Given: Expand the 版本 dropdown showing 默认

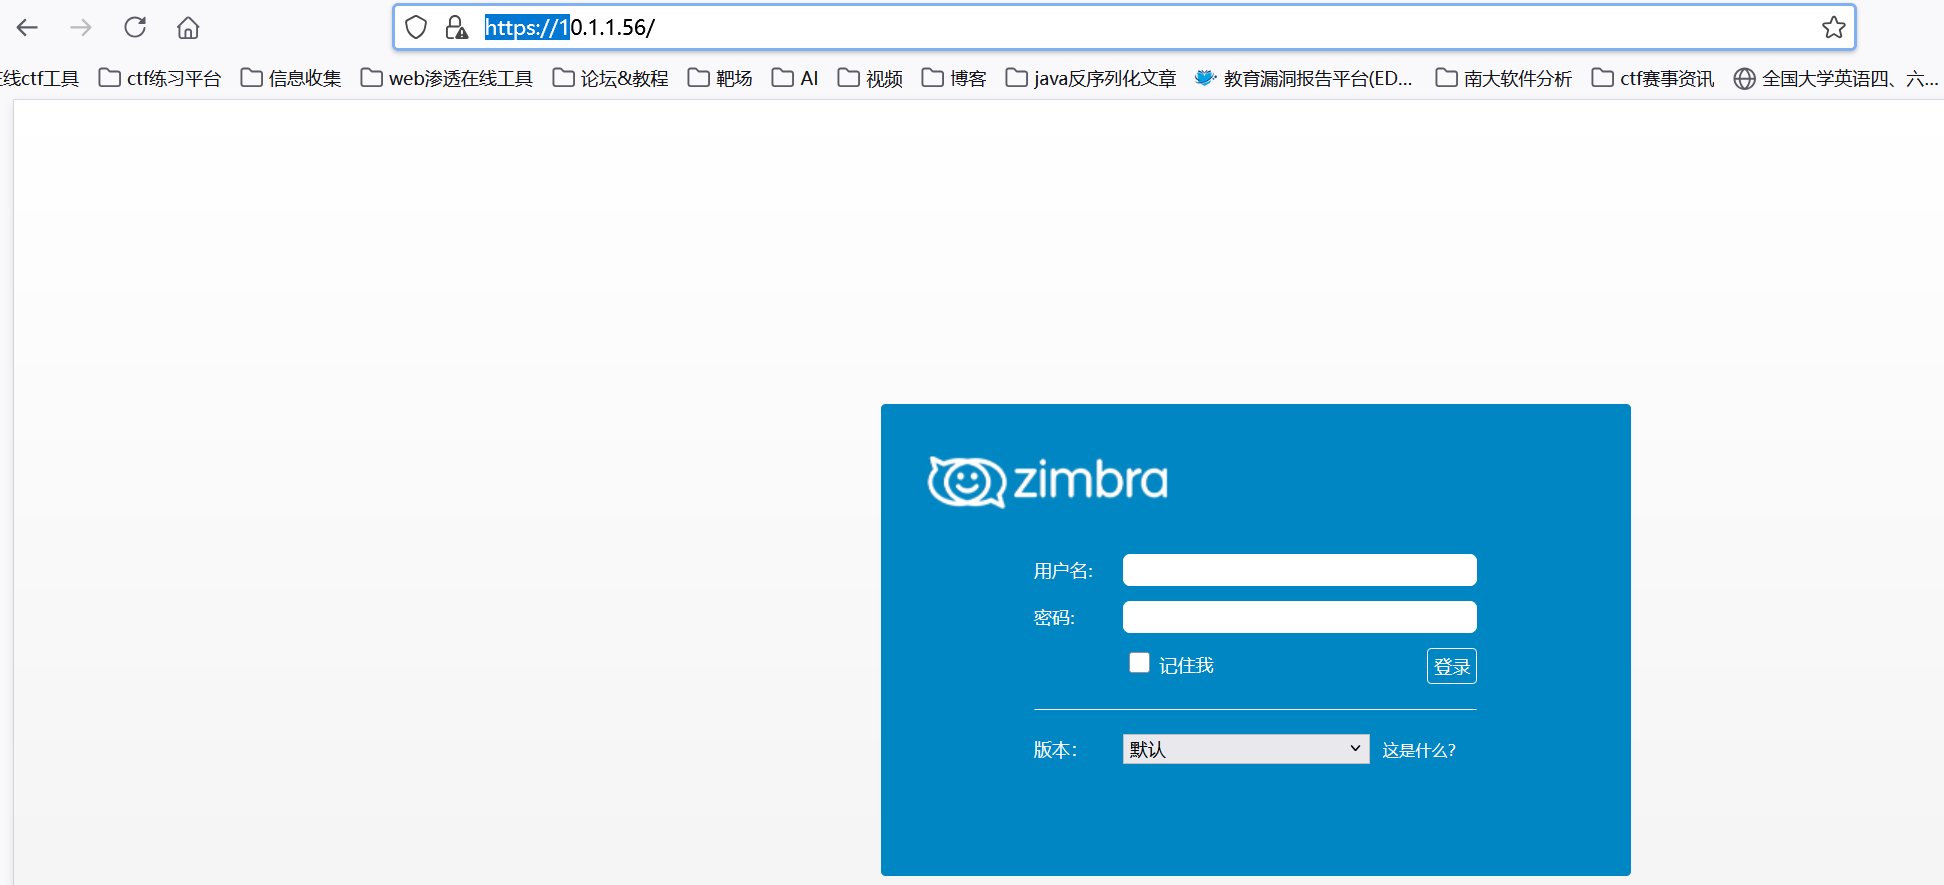Looking at the screenshot, I should pos(1246,749).
